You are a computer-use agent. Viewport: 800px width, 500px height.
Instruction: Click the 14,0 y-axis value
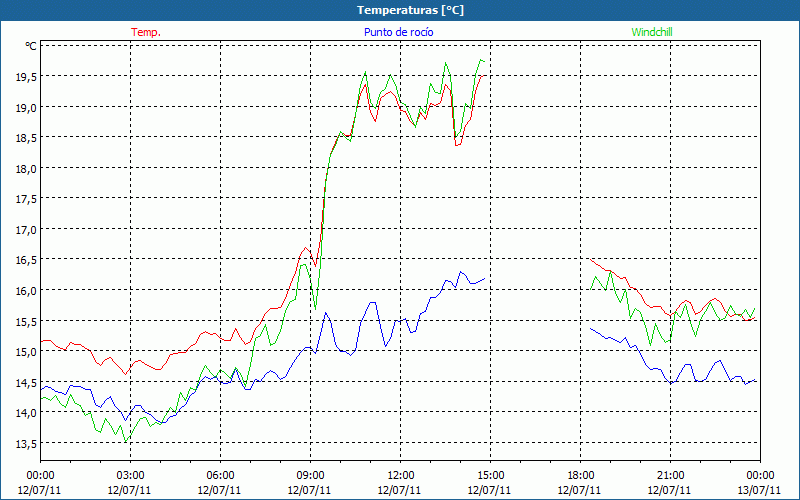(27, 413)
